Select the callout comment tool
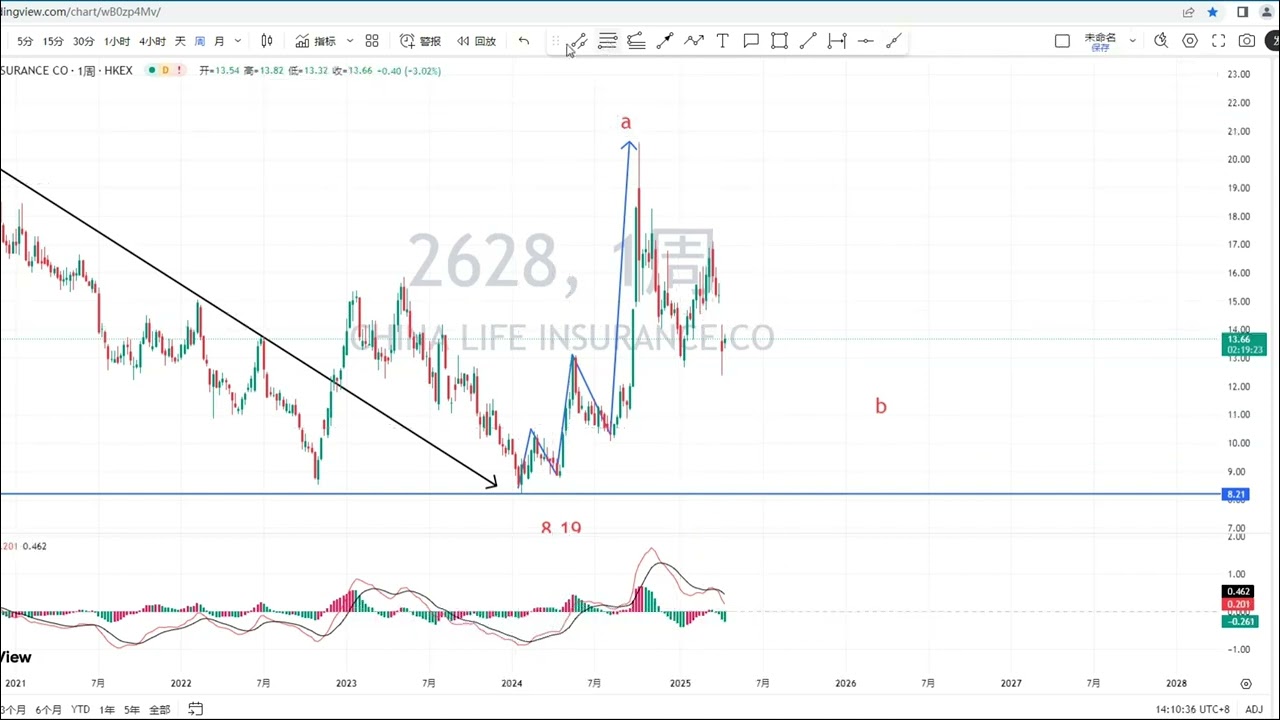 click(751, 41)
